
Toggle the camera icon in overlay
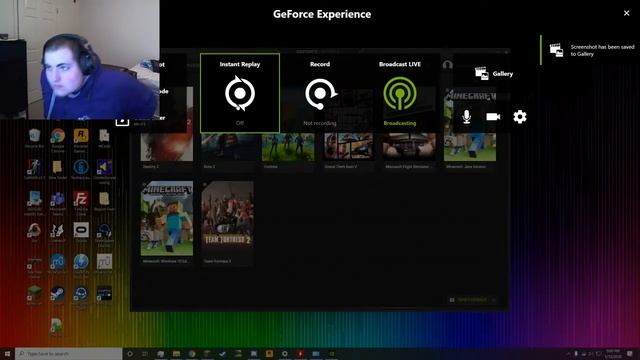coord(493,117)
